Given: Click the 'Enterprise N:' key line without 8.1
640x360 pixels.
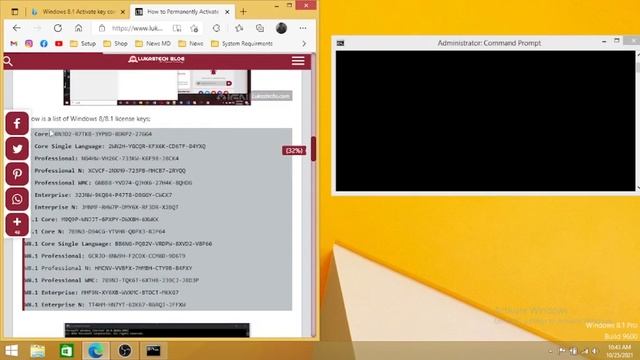Looking at the screenshot, I should [x=107, y=207].
